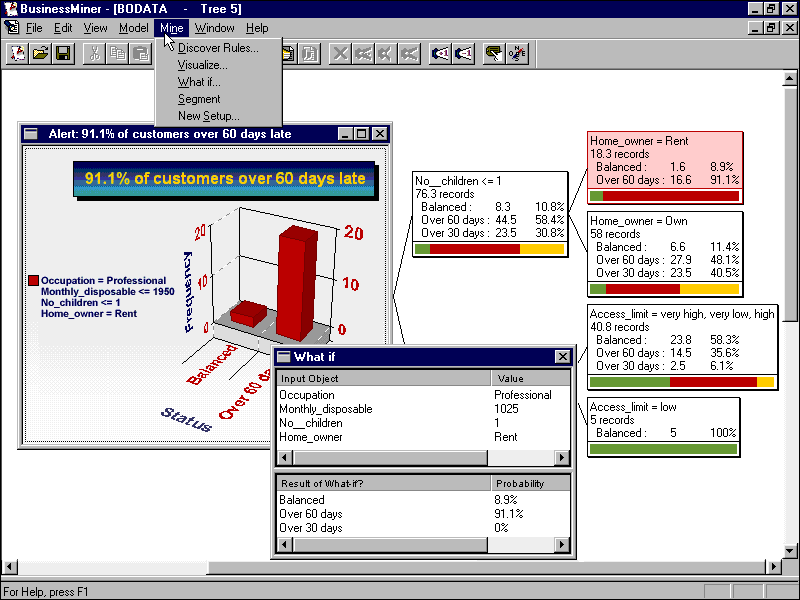Click the first tree-branch icon after the X
This screenshot has width=800, height=600.
click(x=363, y=54)
